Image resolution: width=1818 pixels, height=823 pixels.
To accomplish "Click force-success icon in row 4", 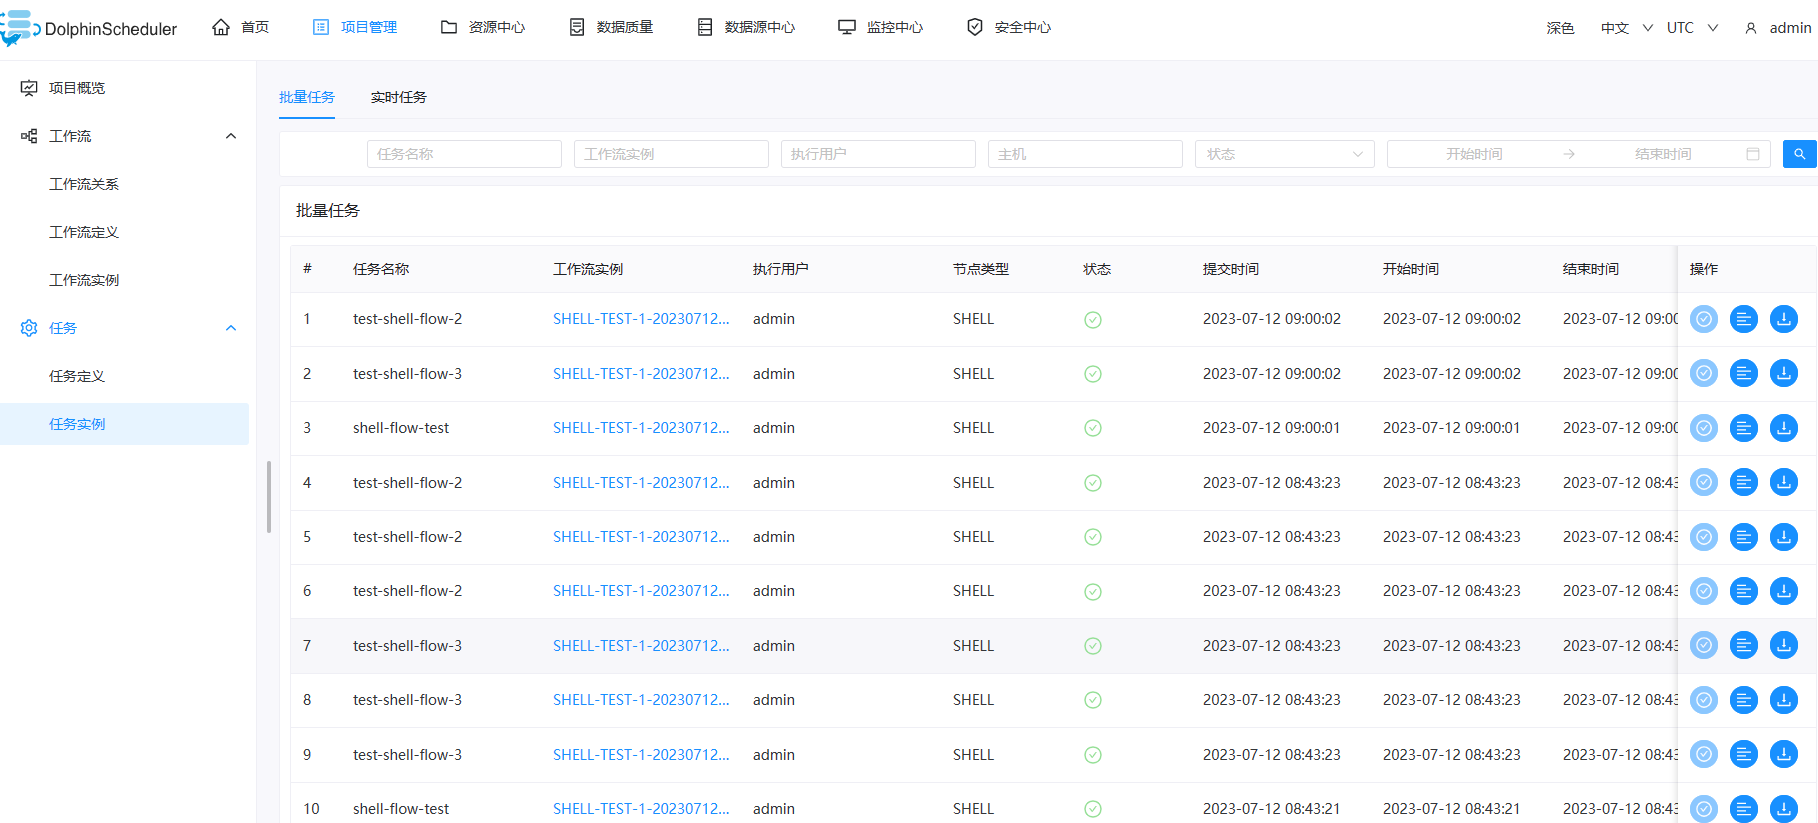I will tap(1704, 482).
